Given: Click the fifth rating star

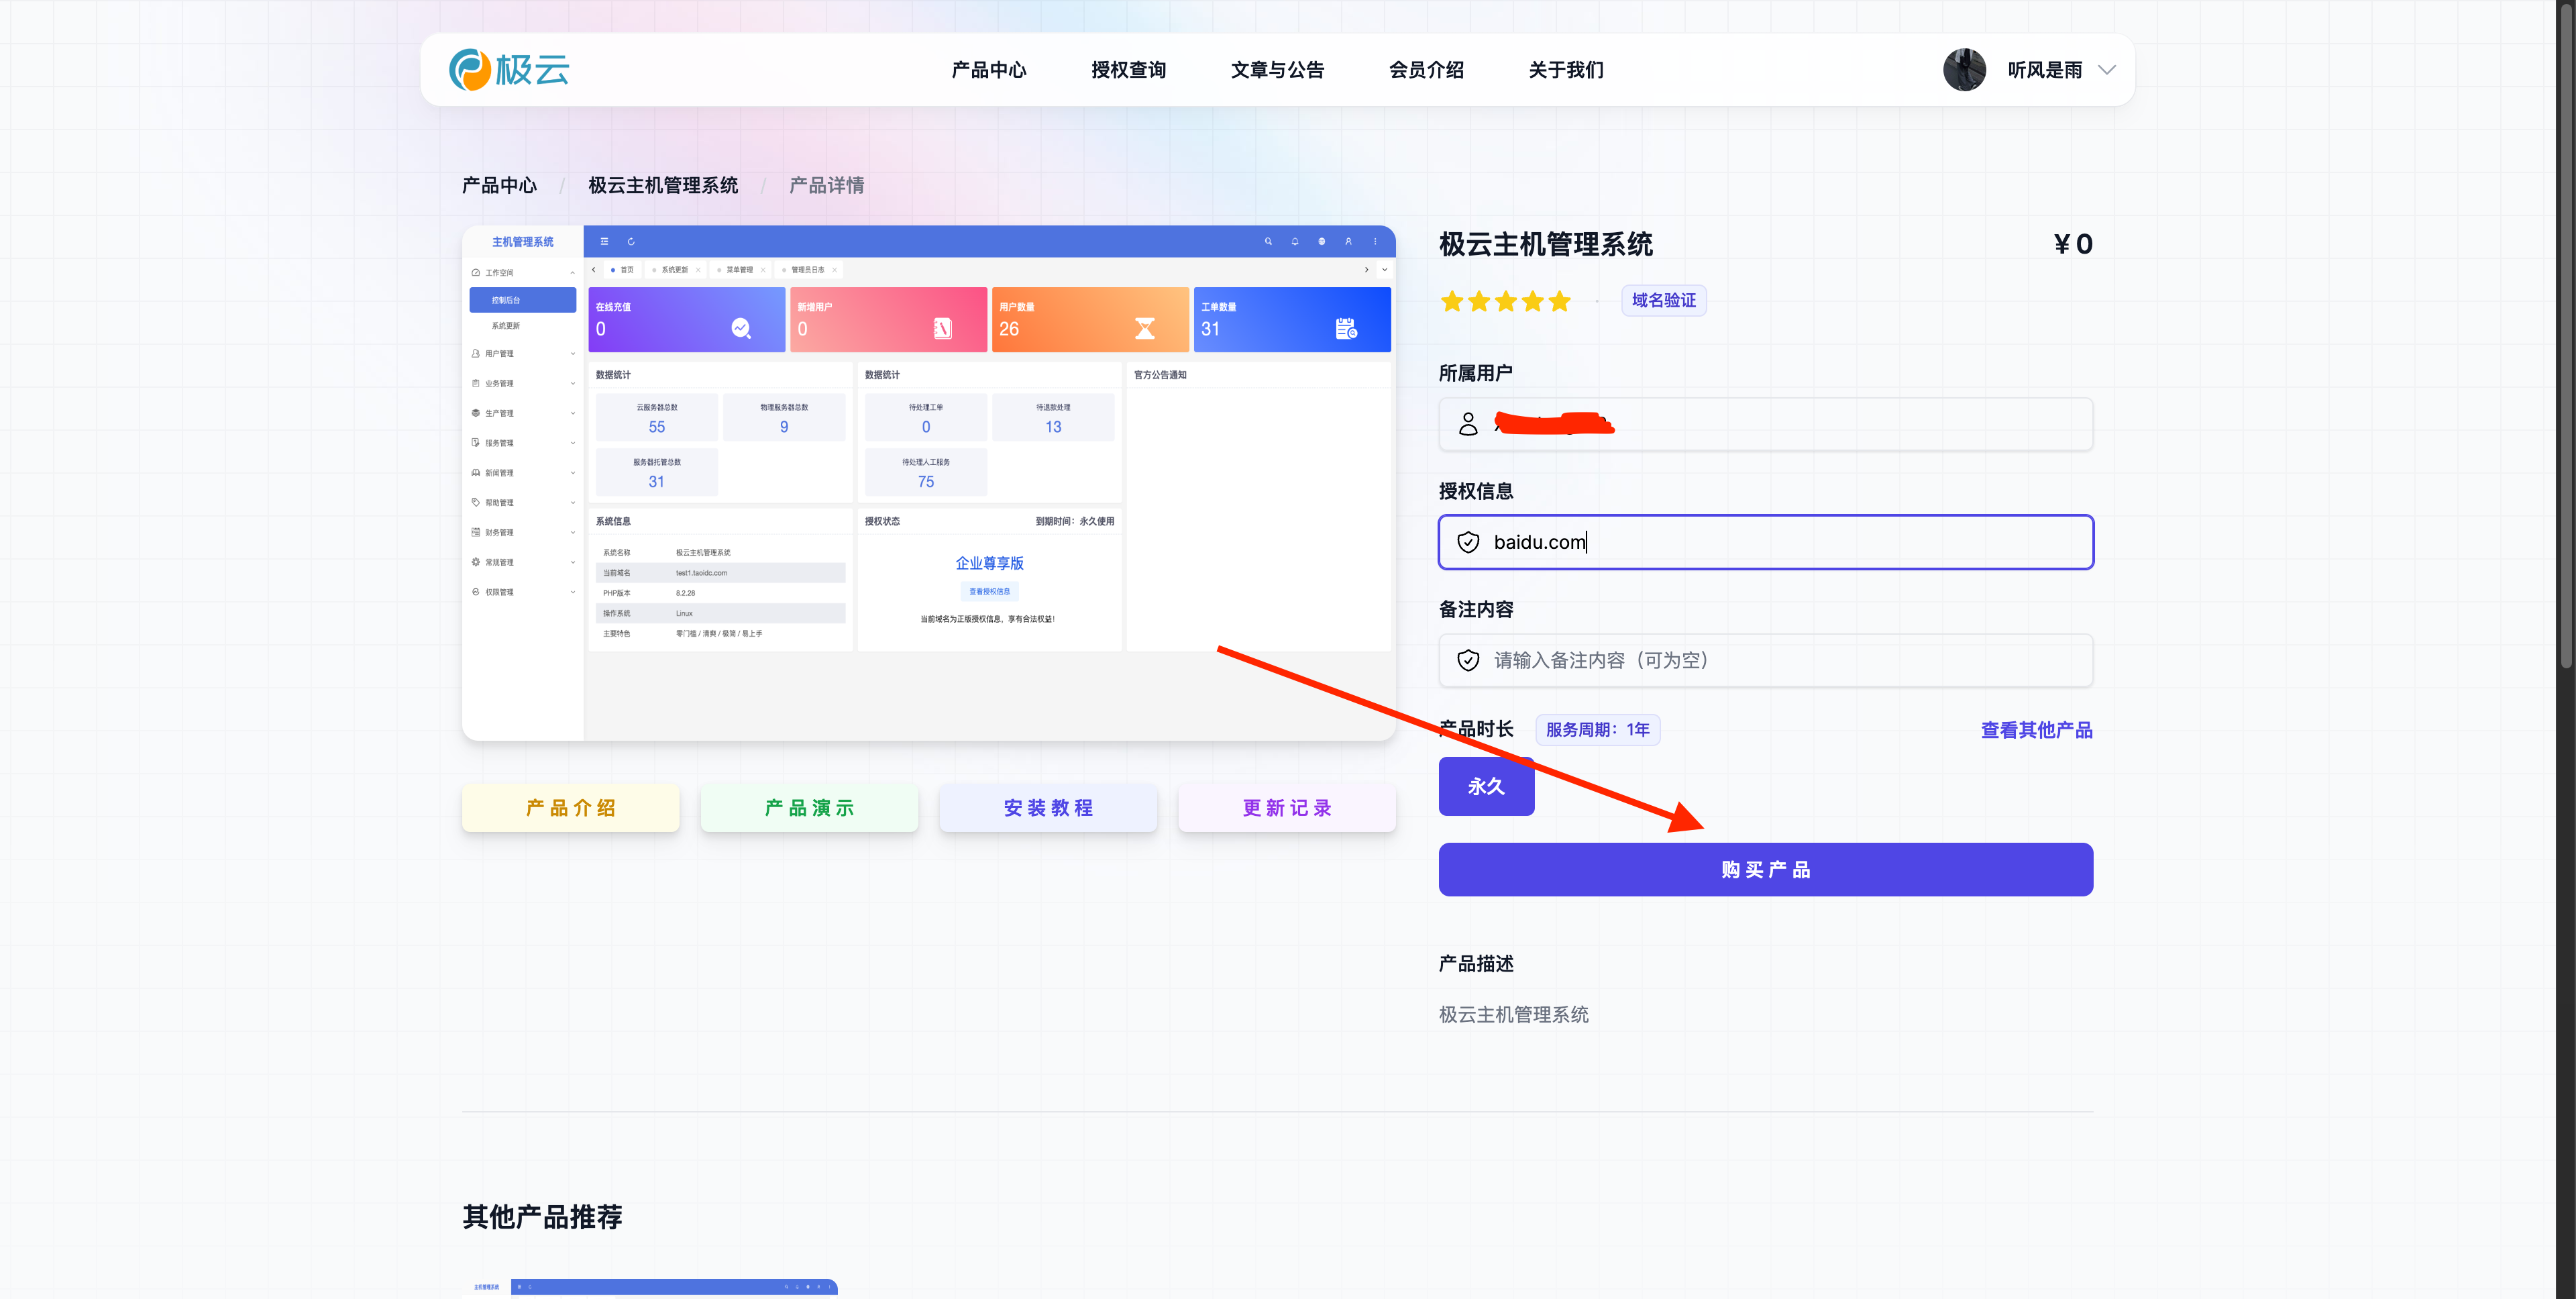Looking at the screenshot, I should pyautogui.click(x=1559, y=301).
